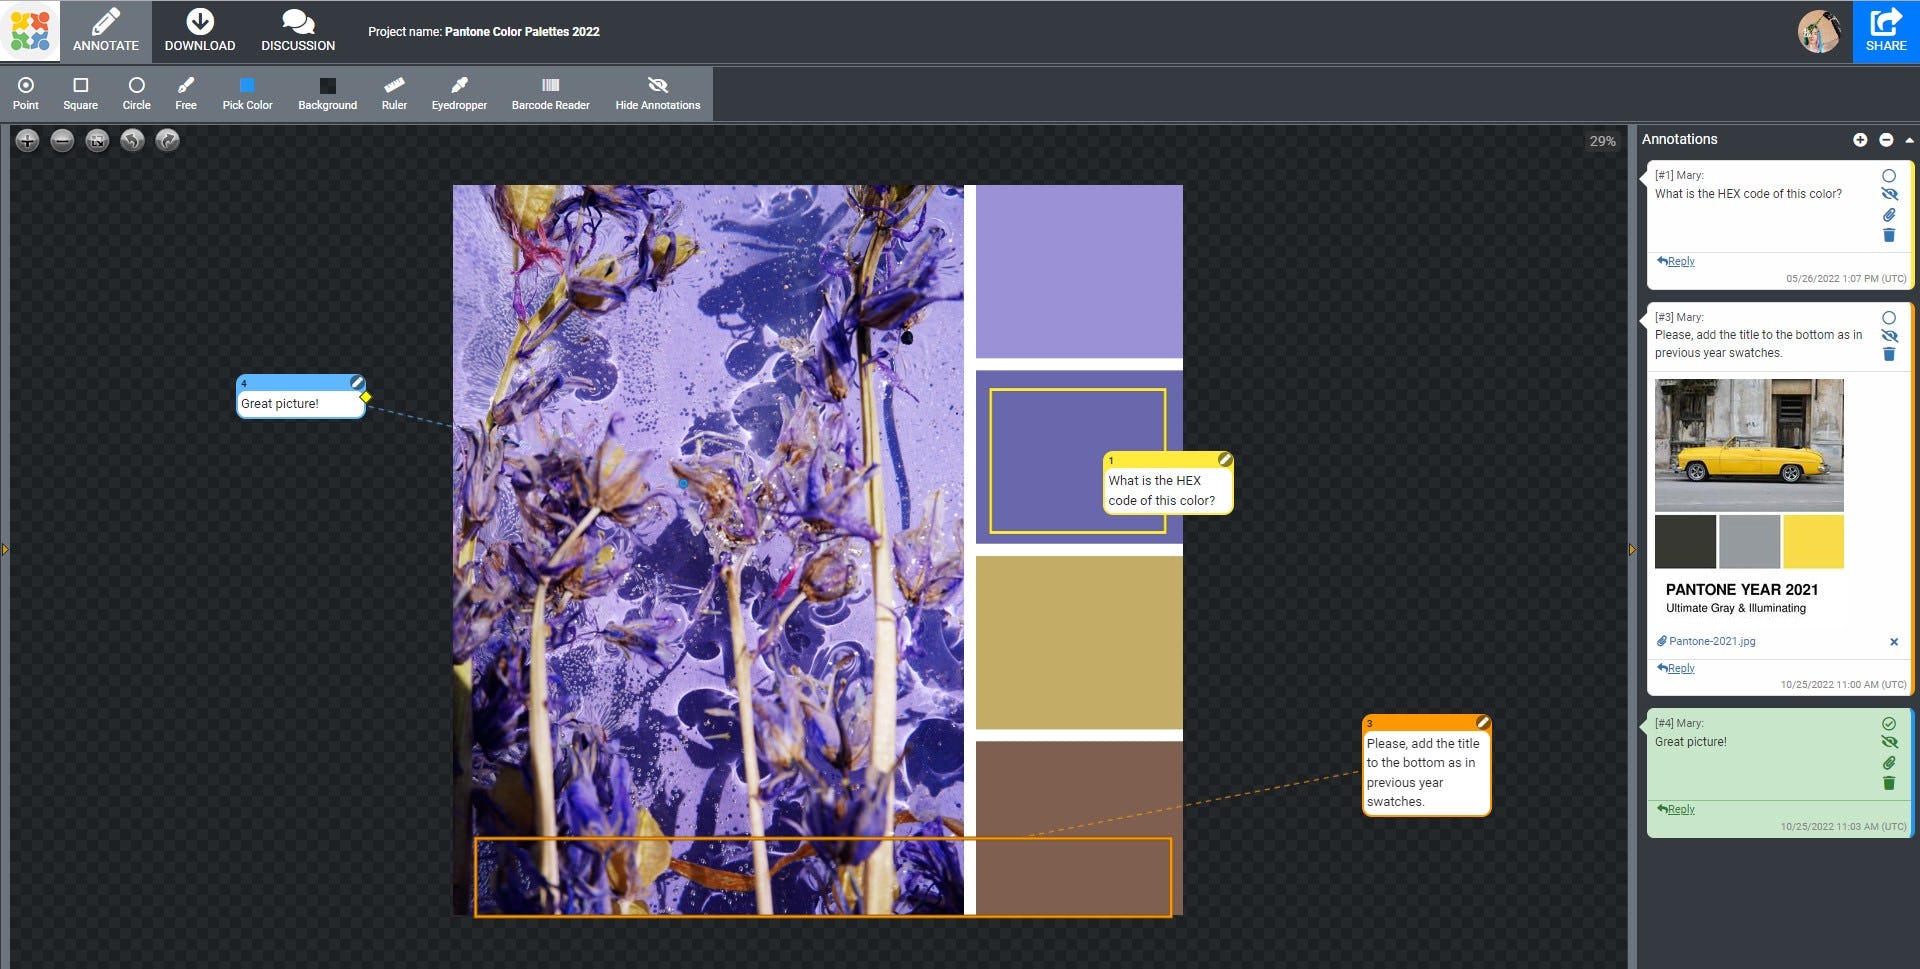Activate the Eyedropper tool

click(x=459, y=93)
